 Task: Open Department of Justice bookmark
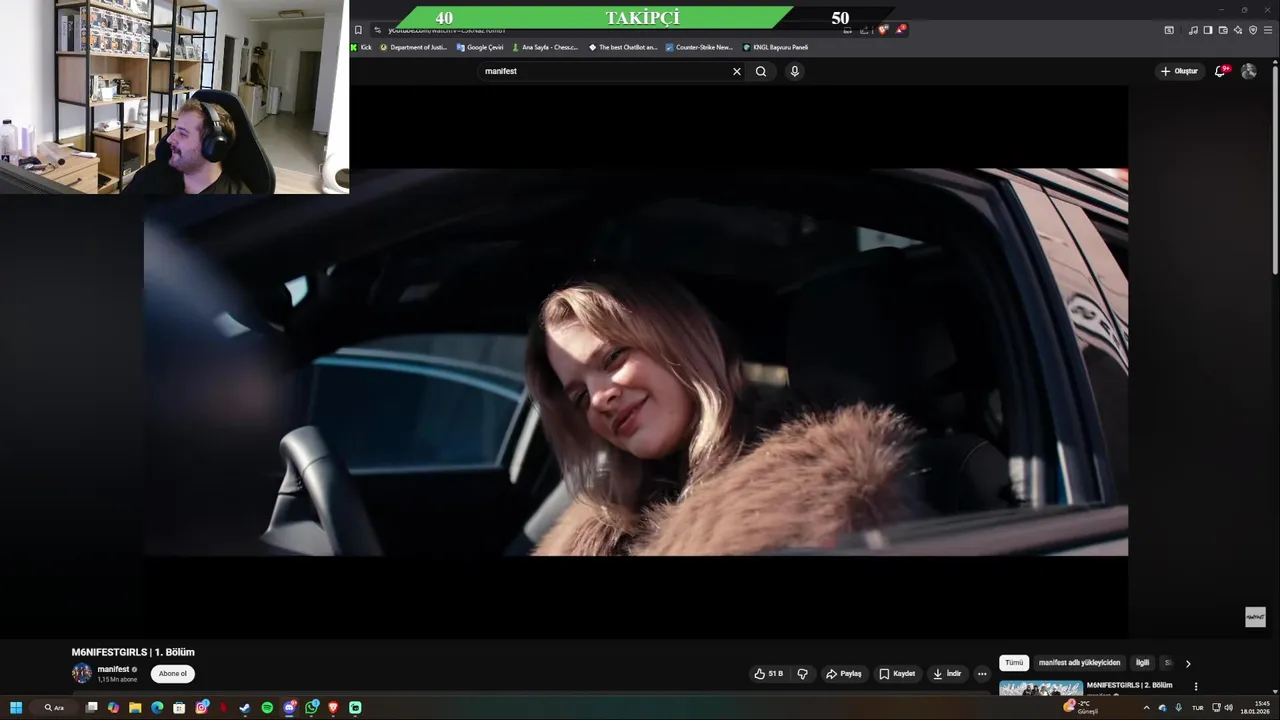point(413,47)
